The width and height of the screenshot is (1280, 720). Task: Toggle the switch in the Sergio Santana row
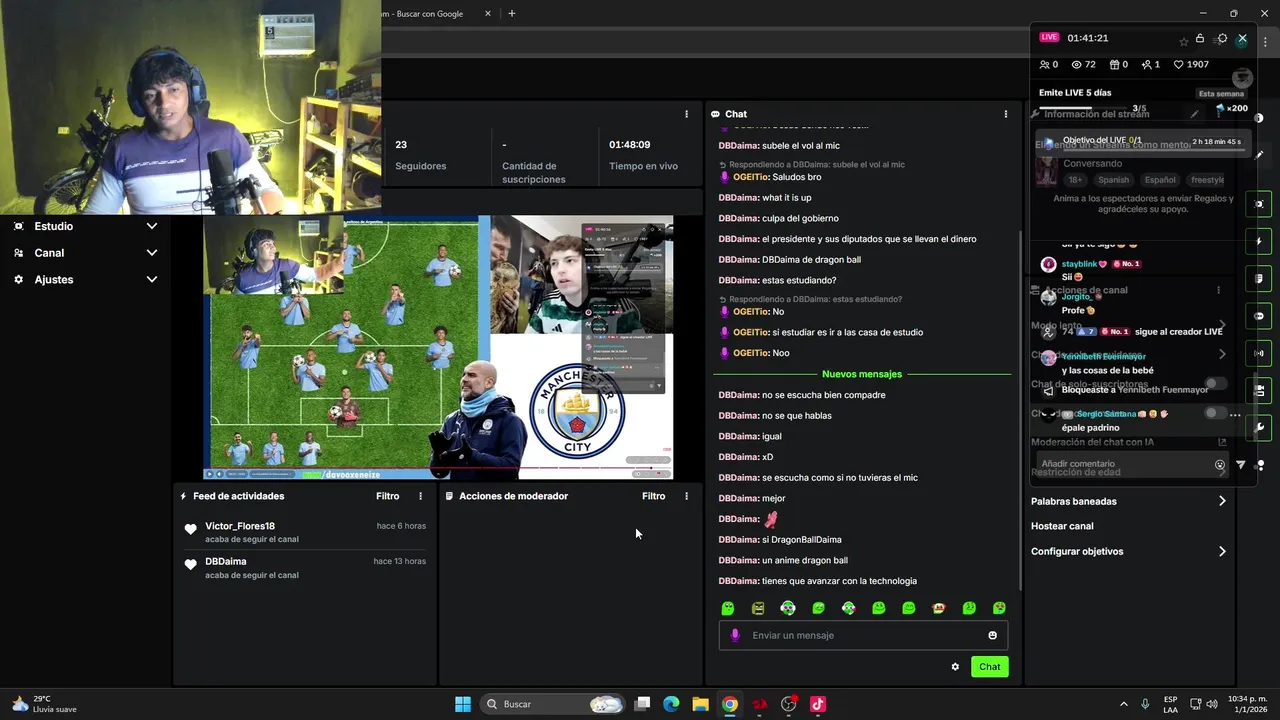click(x=1215, y=413)
